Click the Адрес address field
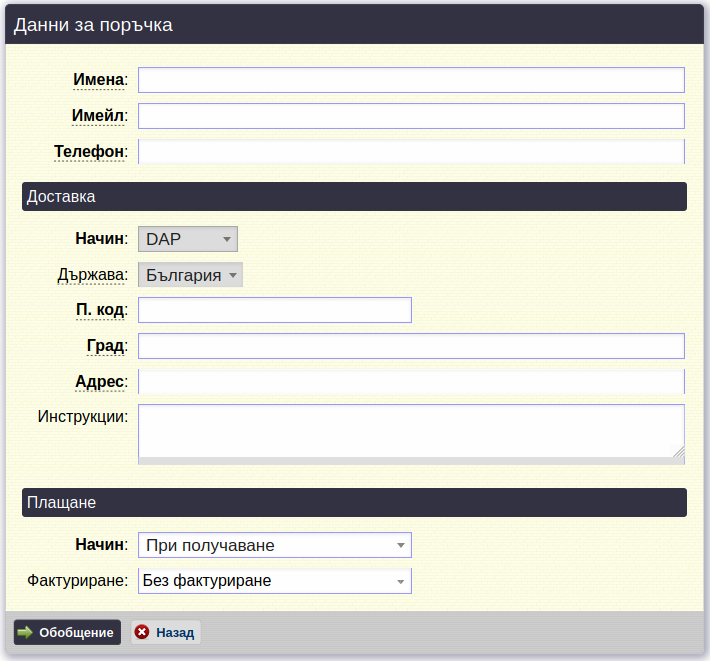Image resolution: width=710 pixels, height=661 pixels. [411, 382]
